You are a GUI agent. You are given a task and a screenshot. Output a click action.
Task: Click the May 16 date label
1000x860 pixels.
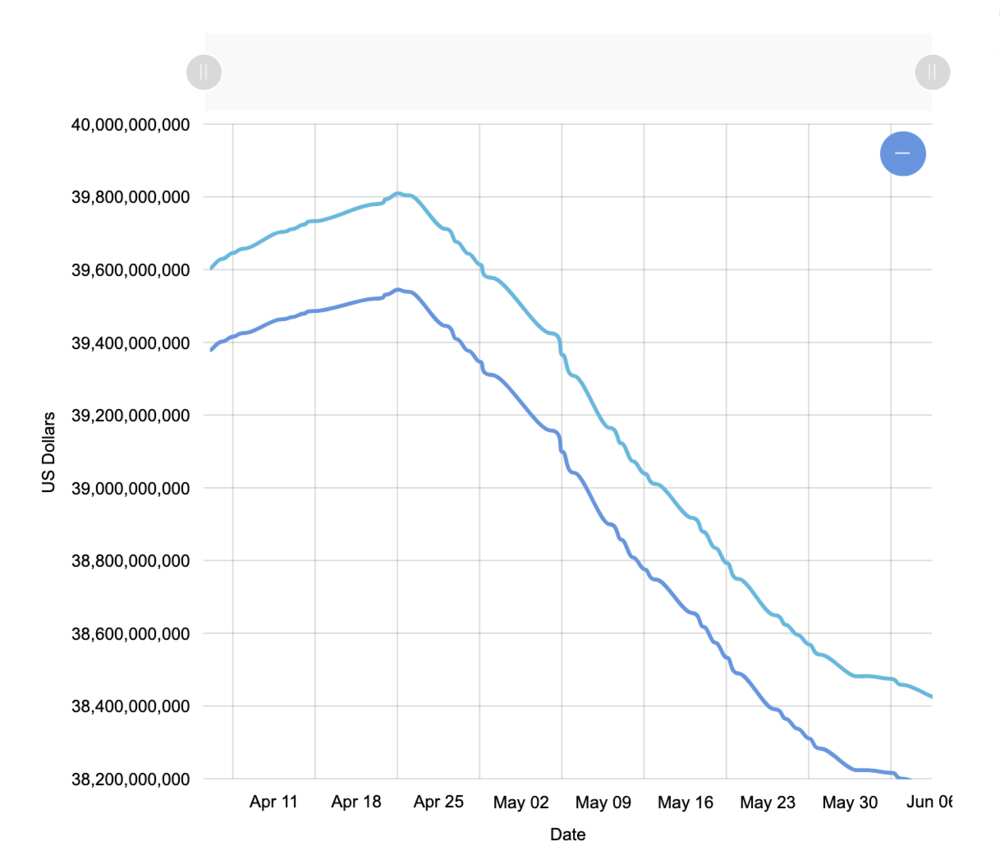pyautogui.click(x=686, y=802)
